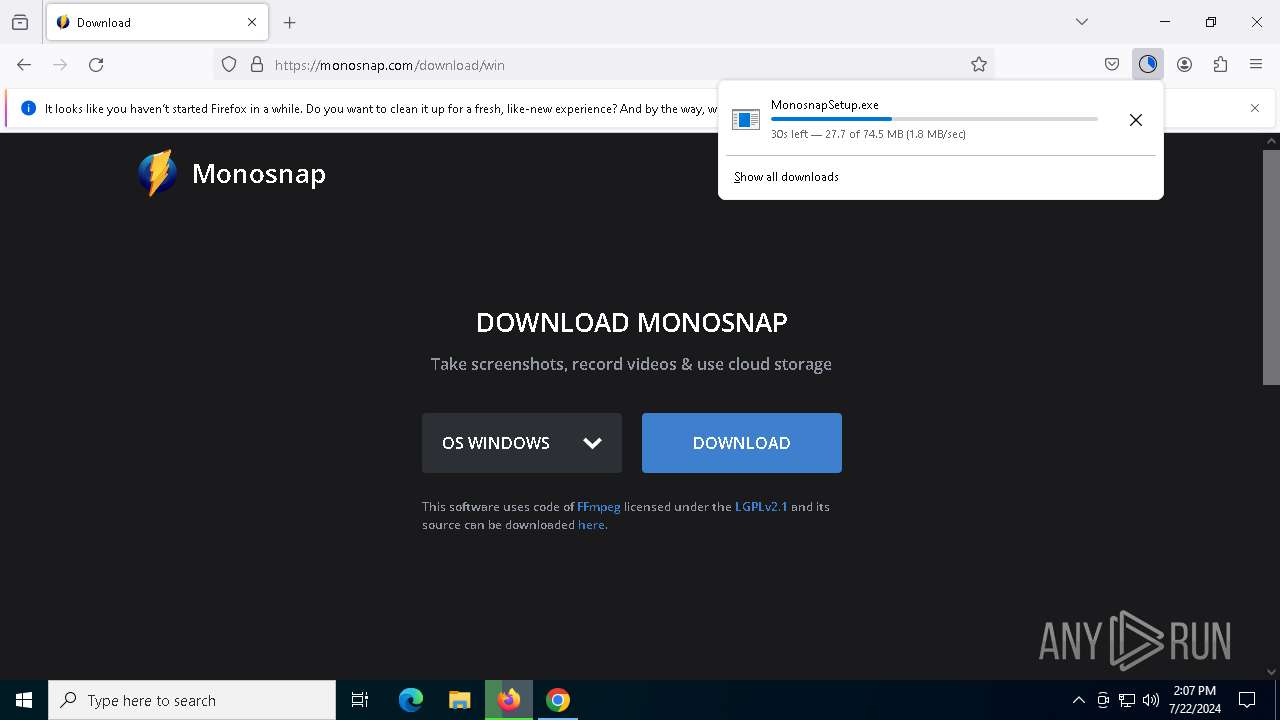This screenshot has height=720, width=1280.
Task: Expand the OS WINDOWS selector
Action: click(x=522, y=443)
